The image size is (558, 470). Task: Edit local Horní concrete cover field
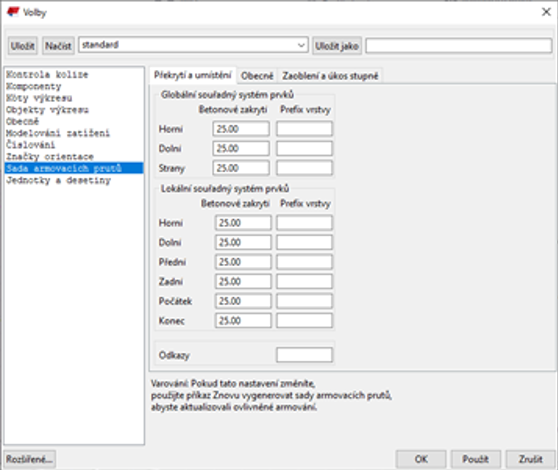pos(243,223)
